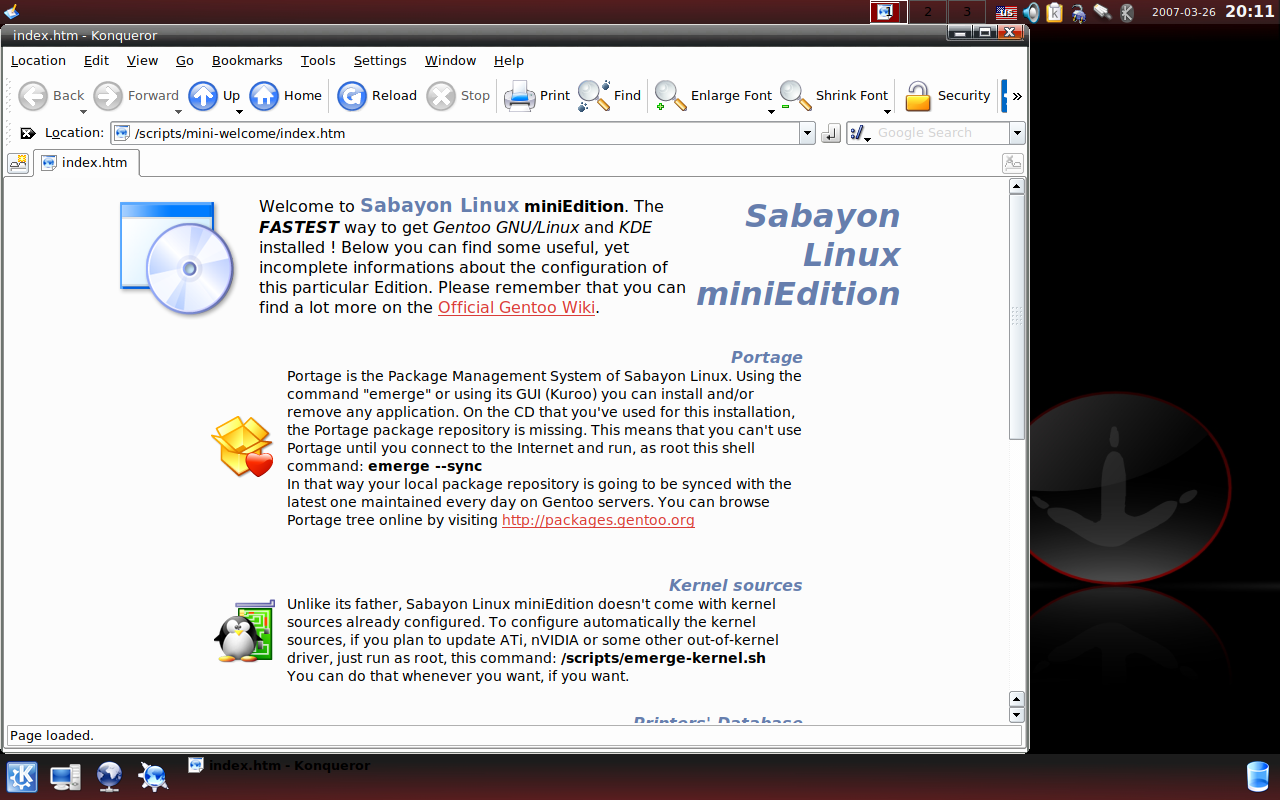Screen dimensions: 1280x800
Task: Open the Window menu
Action: (450, 61)
